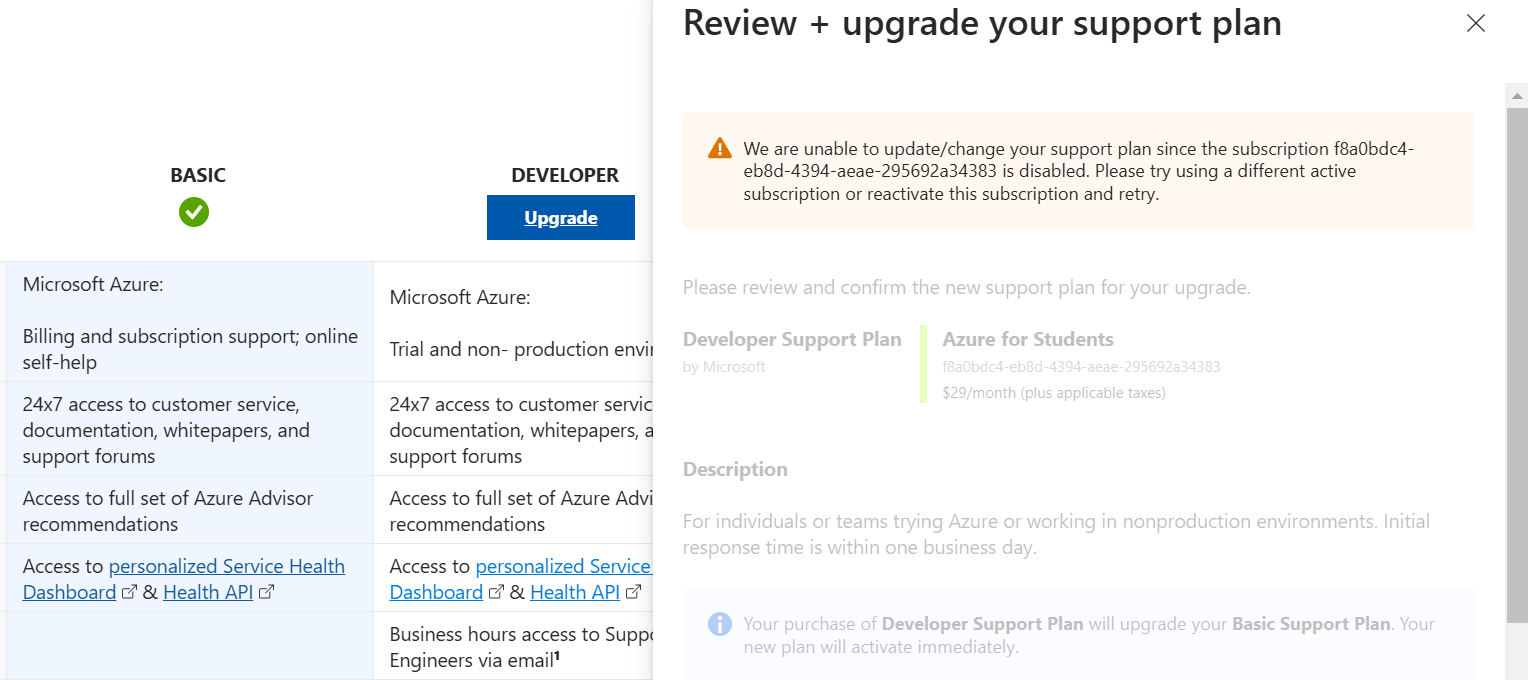
Task: Click the scrollbar up arrow in panel
Action: tap(1517, 96)
